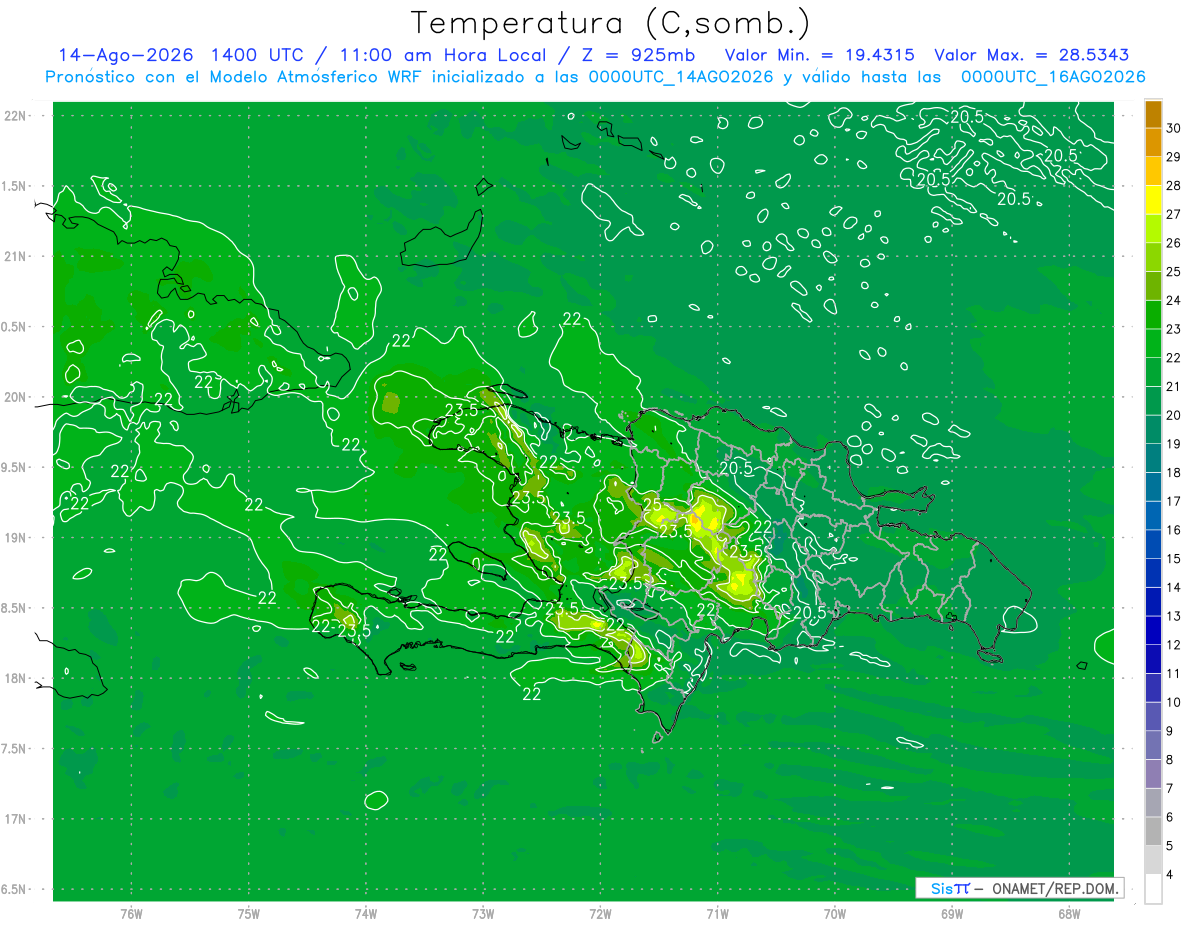
Task: Click the colorbar label '16'
Action: click(x=1174, y=530)
